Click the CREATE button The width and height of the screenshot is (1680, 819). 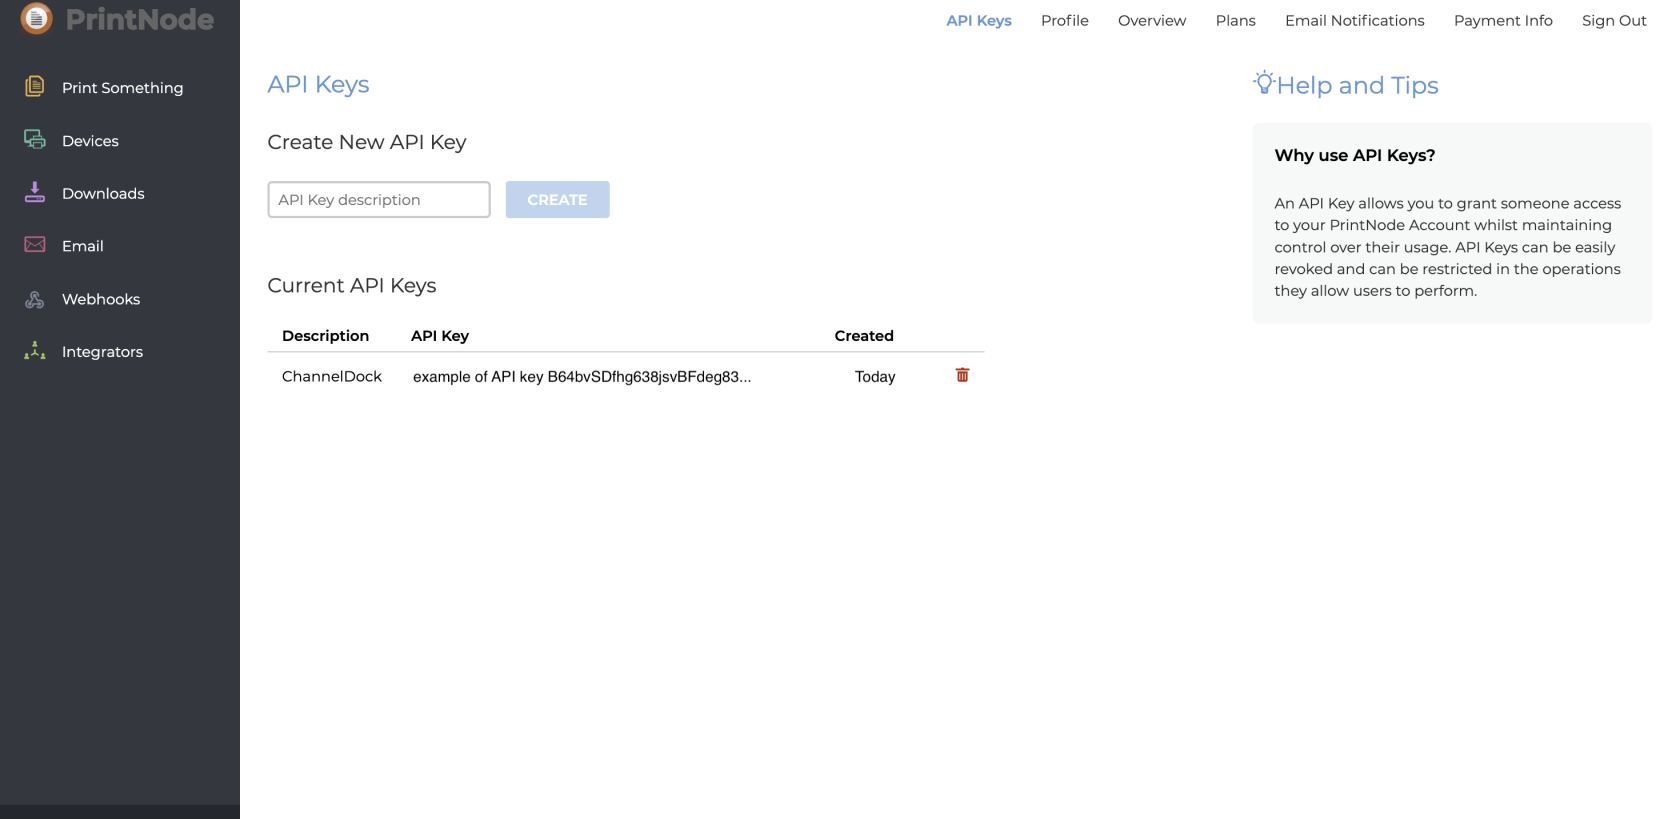557,200
